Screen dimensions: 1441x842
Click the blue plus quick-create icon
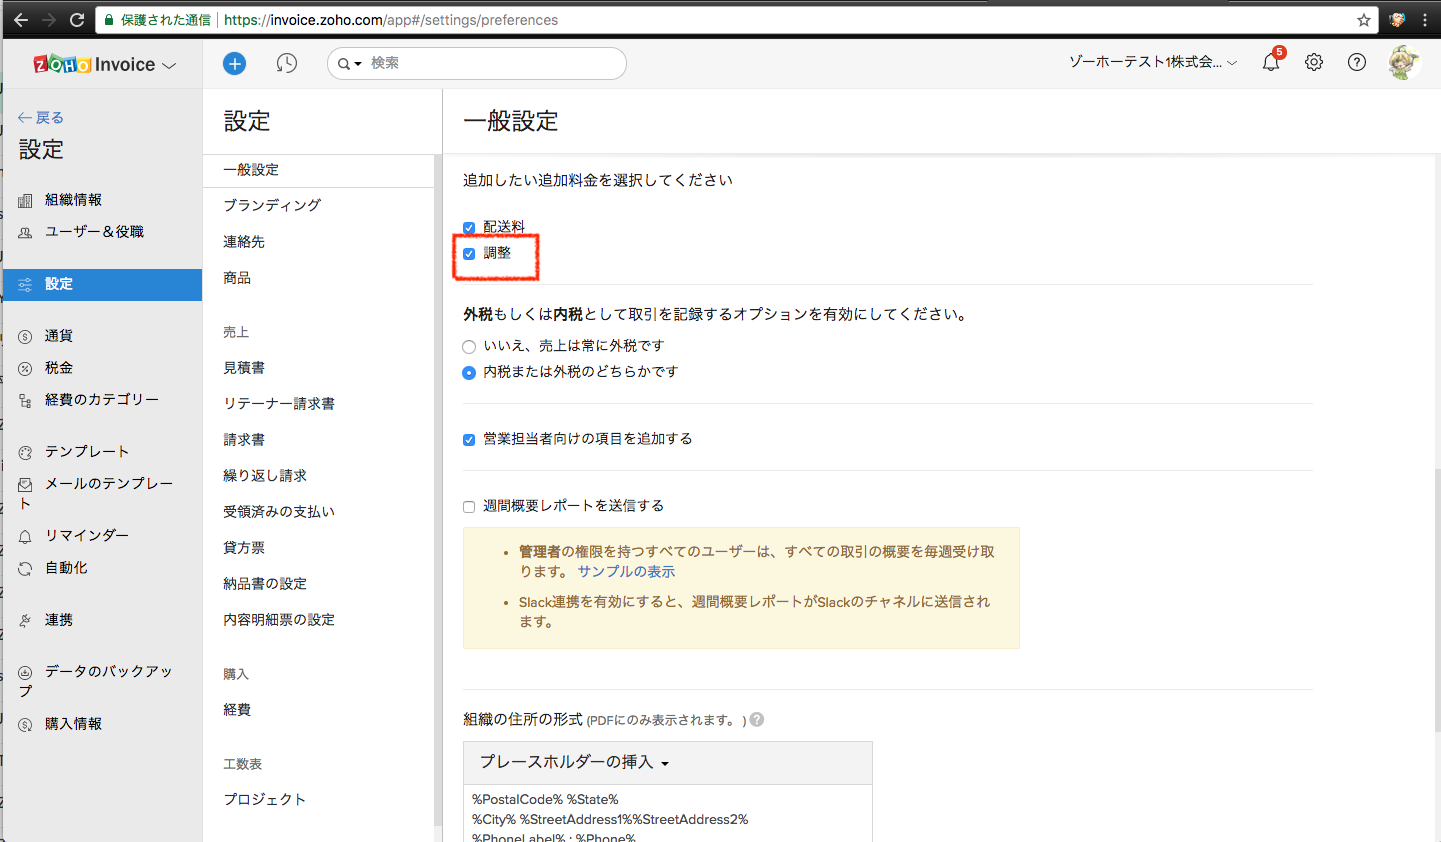[234, 64]
